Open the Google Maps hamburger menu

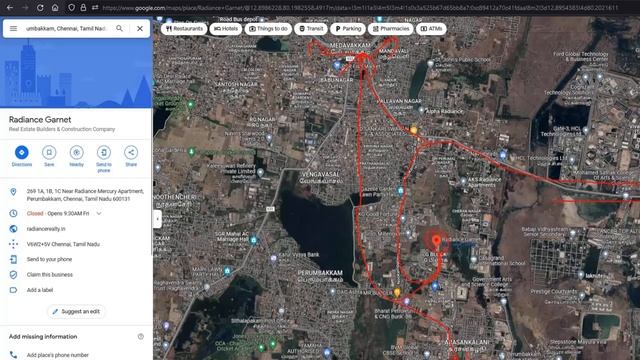click(x=13, y=29)
